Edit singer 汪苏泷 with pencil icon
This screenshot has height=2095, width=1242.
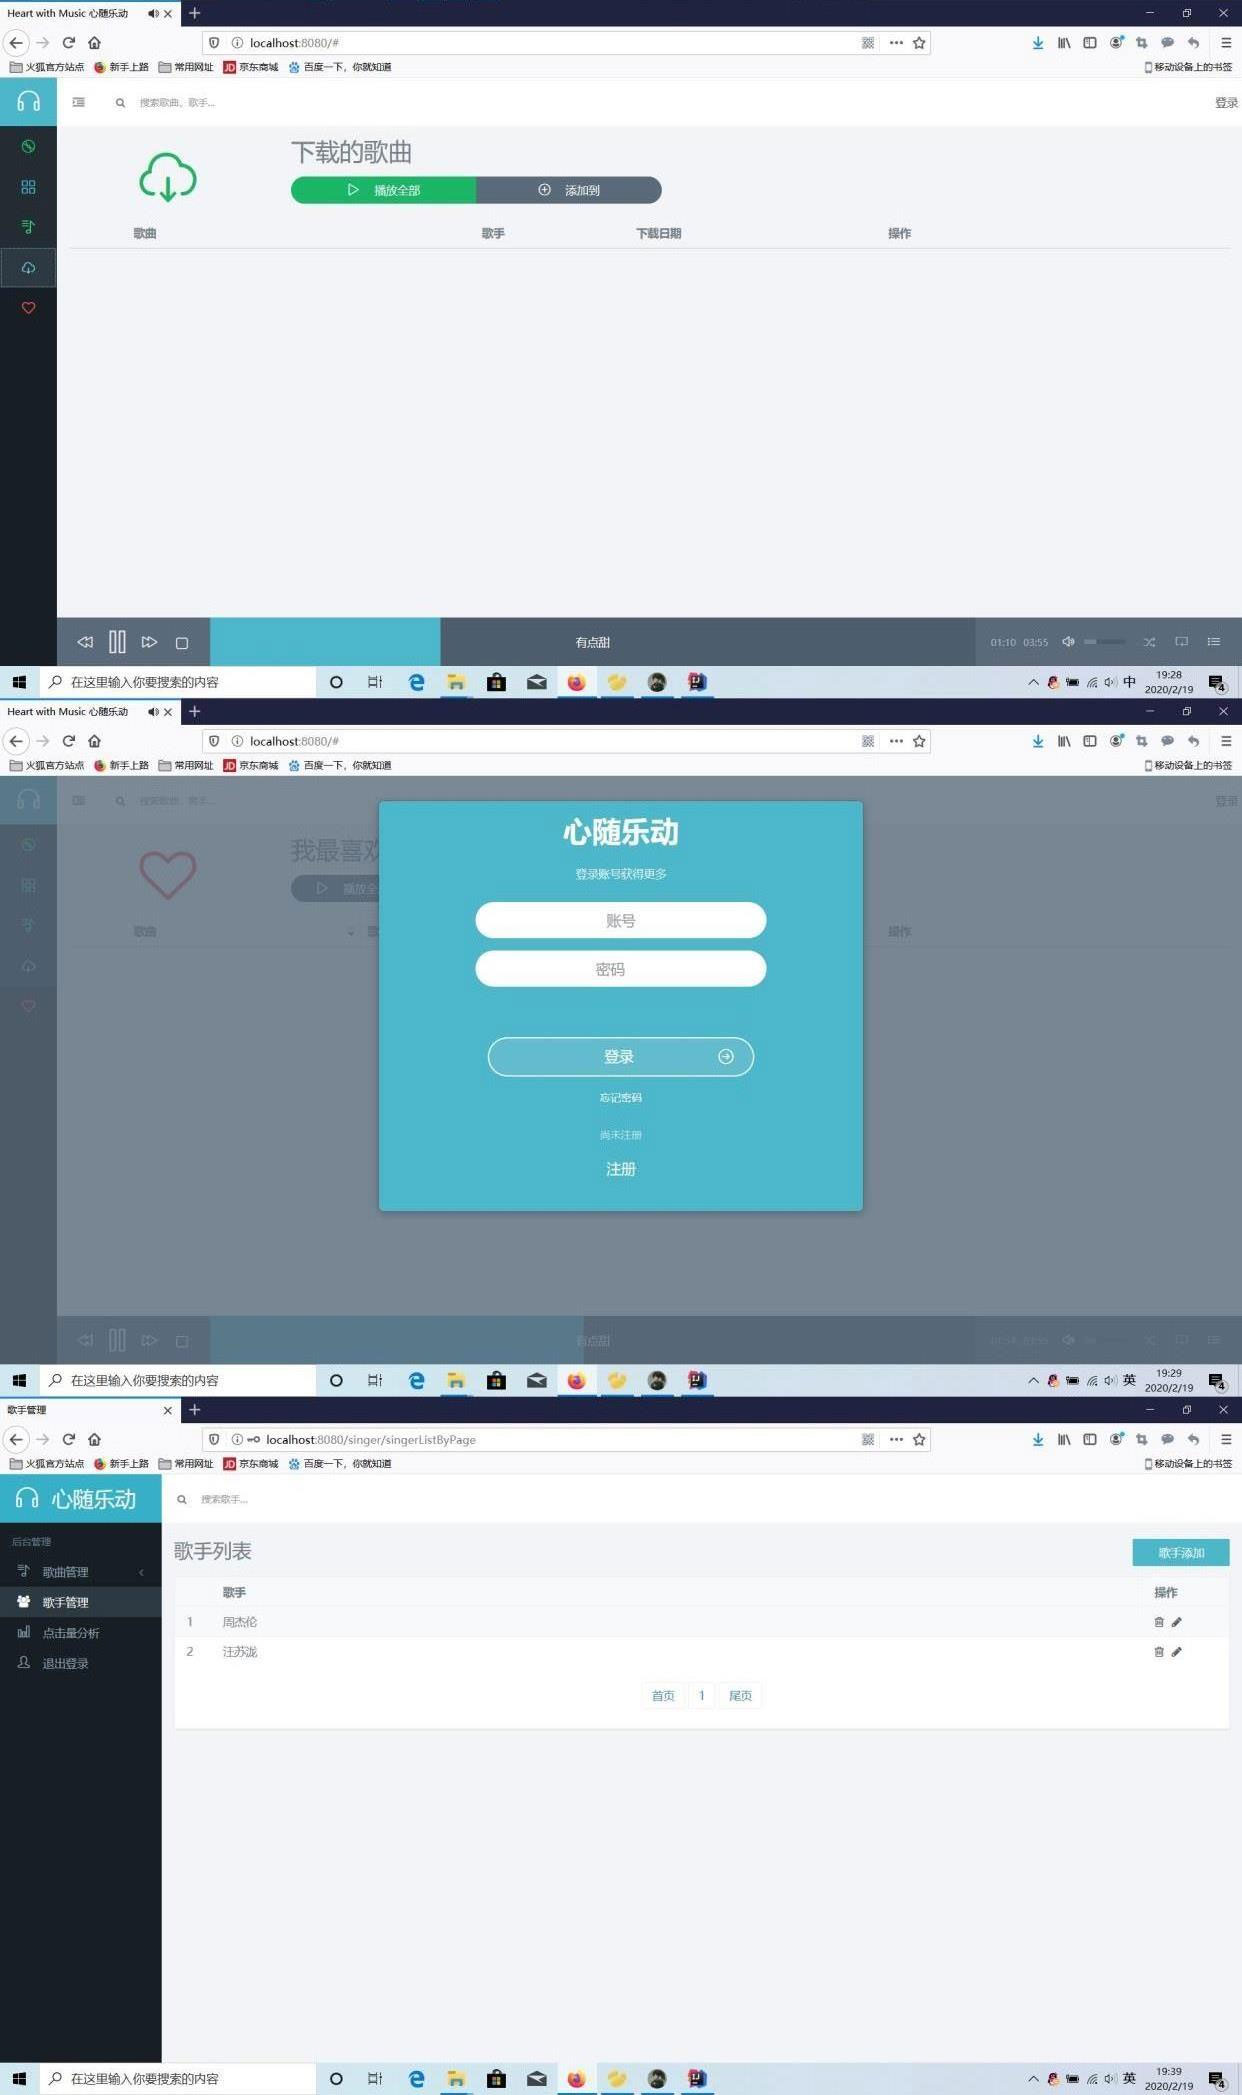pyautogui.click(x=1177, y=1652)
